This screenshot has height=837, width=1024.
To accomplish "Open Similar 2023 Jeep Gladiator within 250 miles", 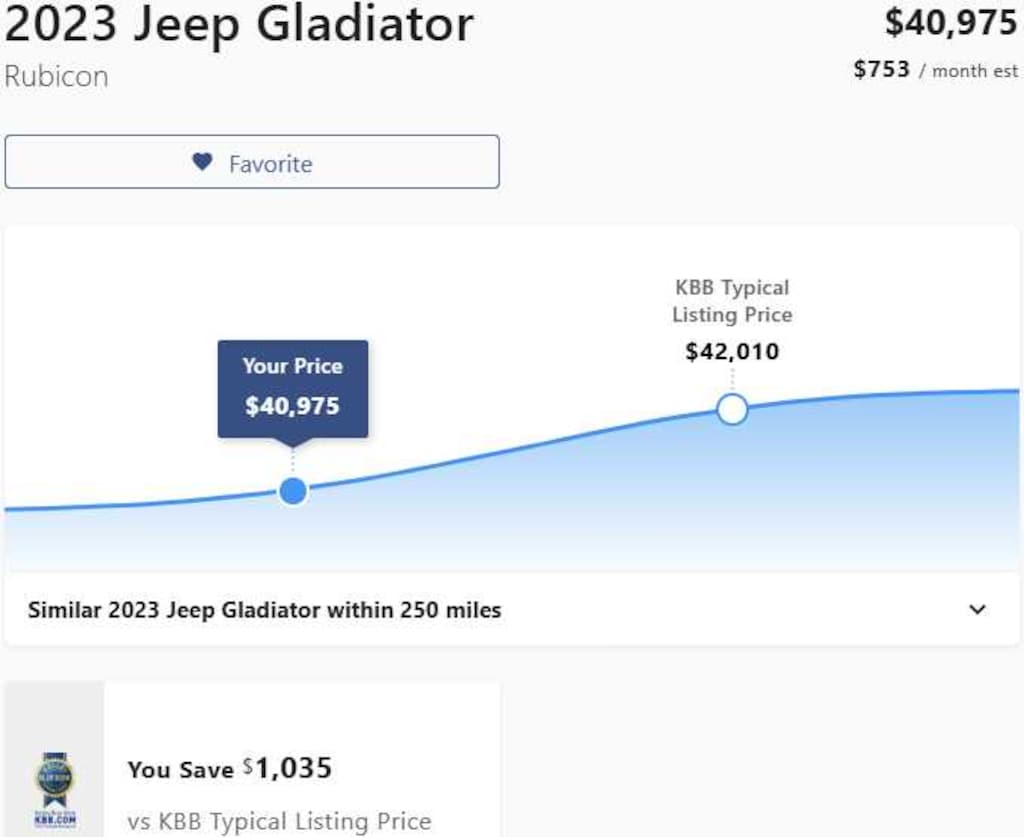I will pos(512,610).
